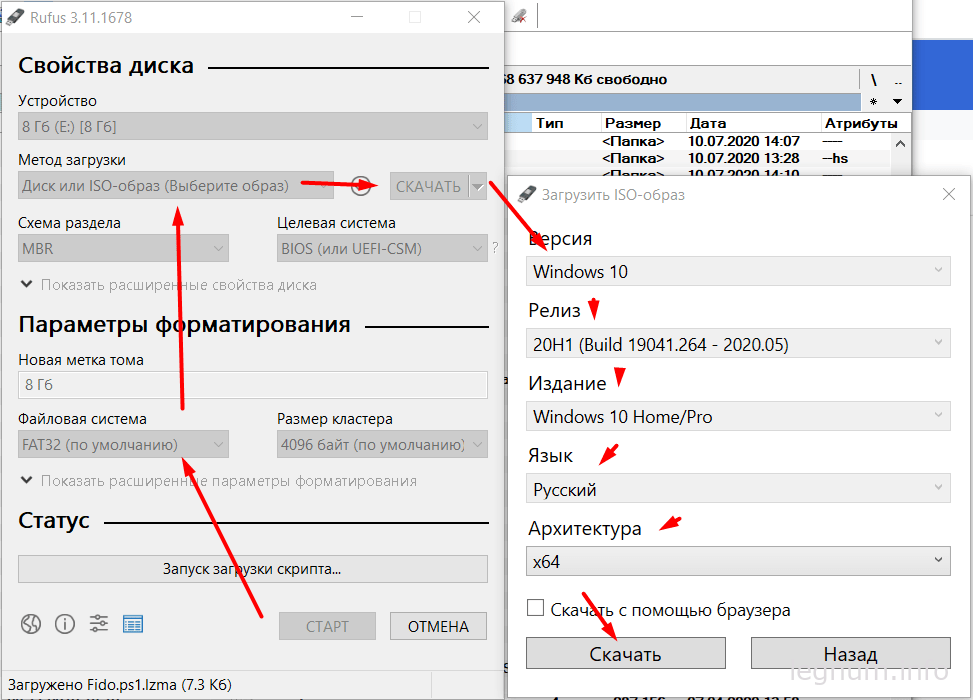Click the asterisk button in file manager
The image size is (973, 700).
pyautogui.click(x=873, y=102)
